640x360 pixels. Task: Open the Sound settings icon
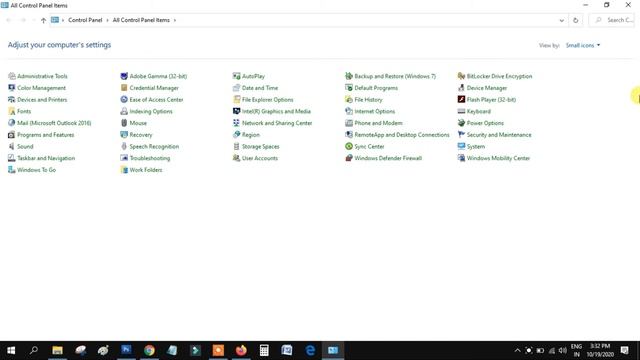[x=11, y=146]
